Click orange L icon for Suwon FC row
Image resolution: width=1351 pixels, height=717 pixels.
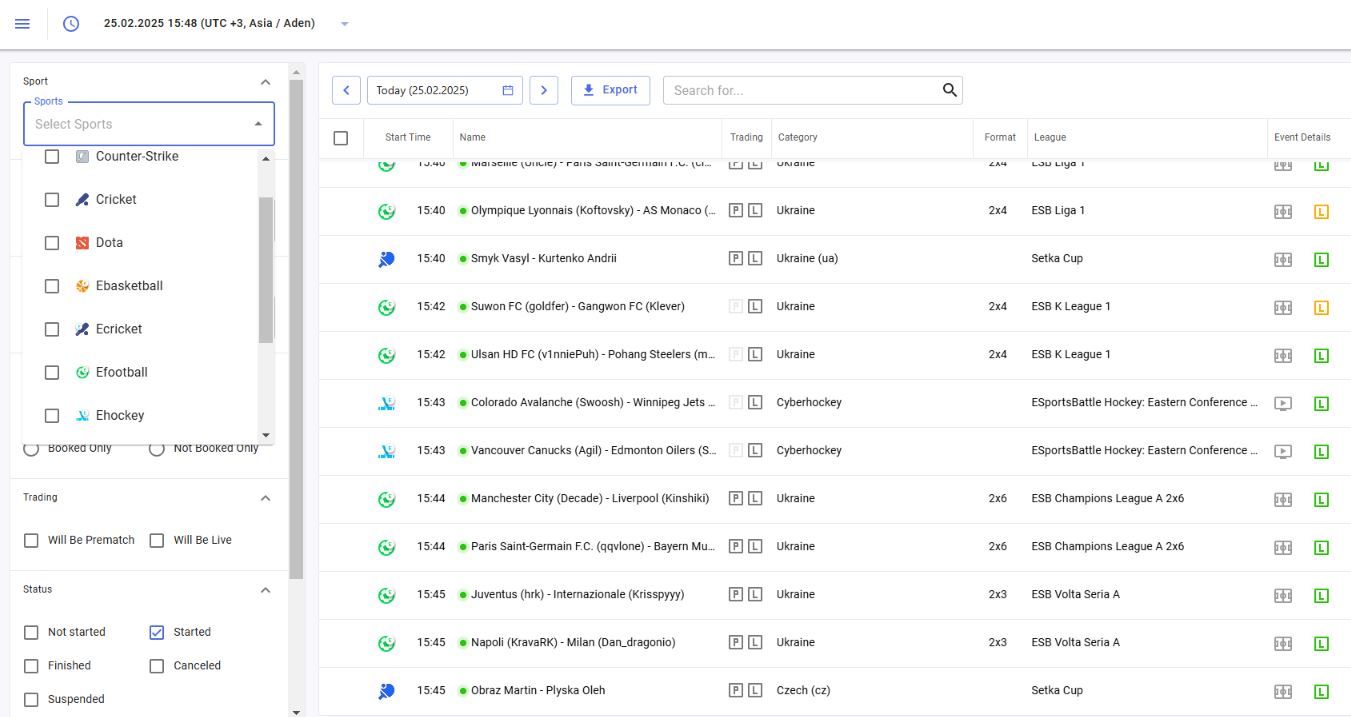coord(1321,307)
